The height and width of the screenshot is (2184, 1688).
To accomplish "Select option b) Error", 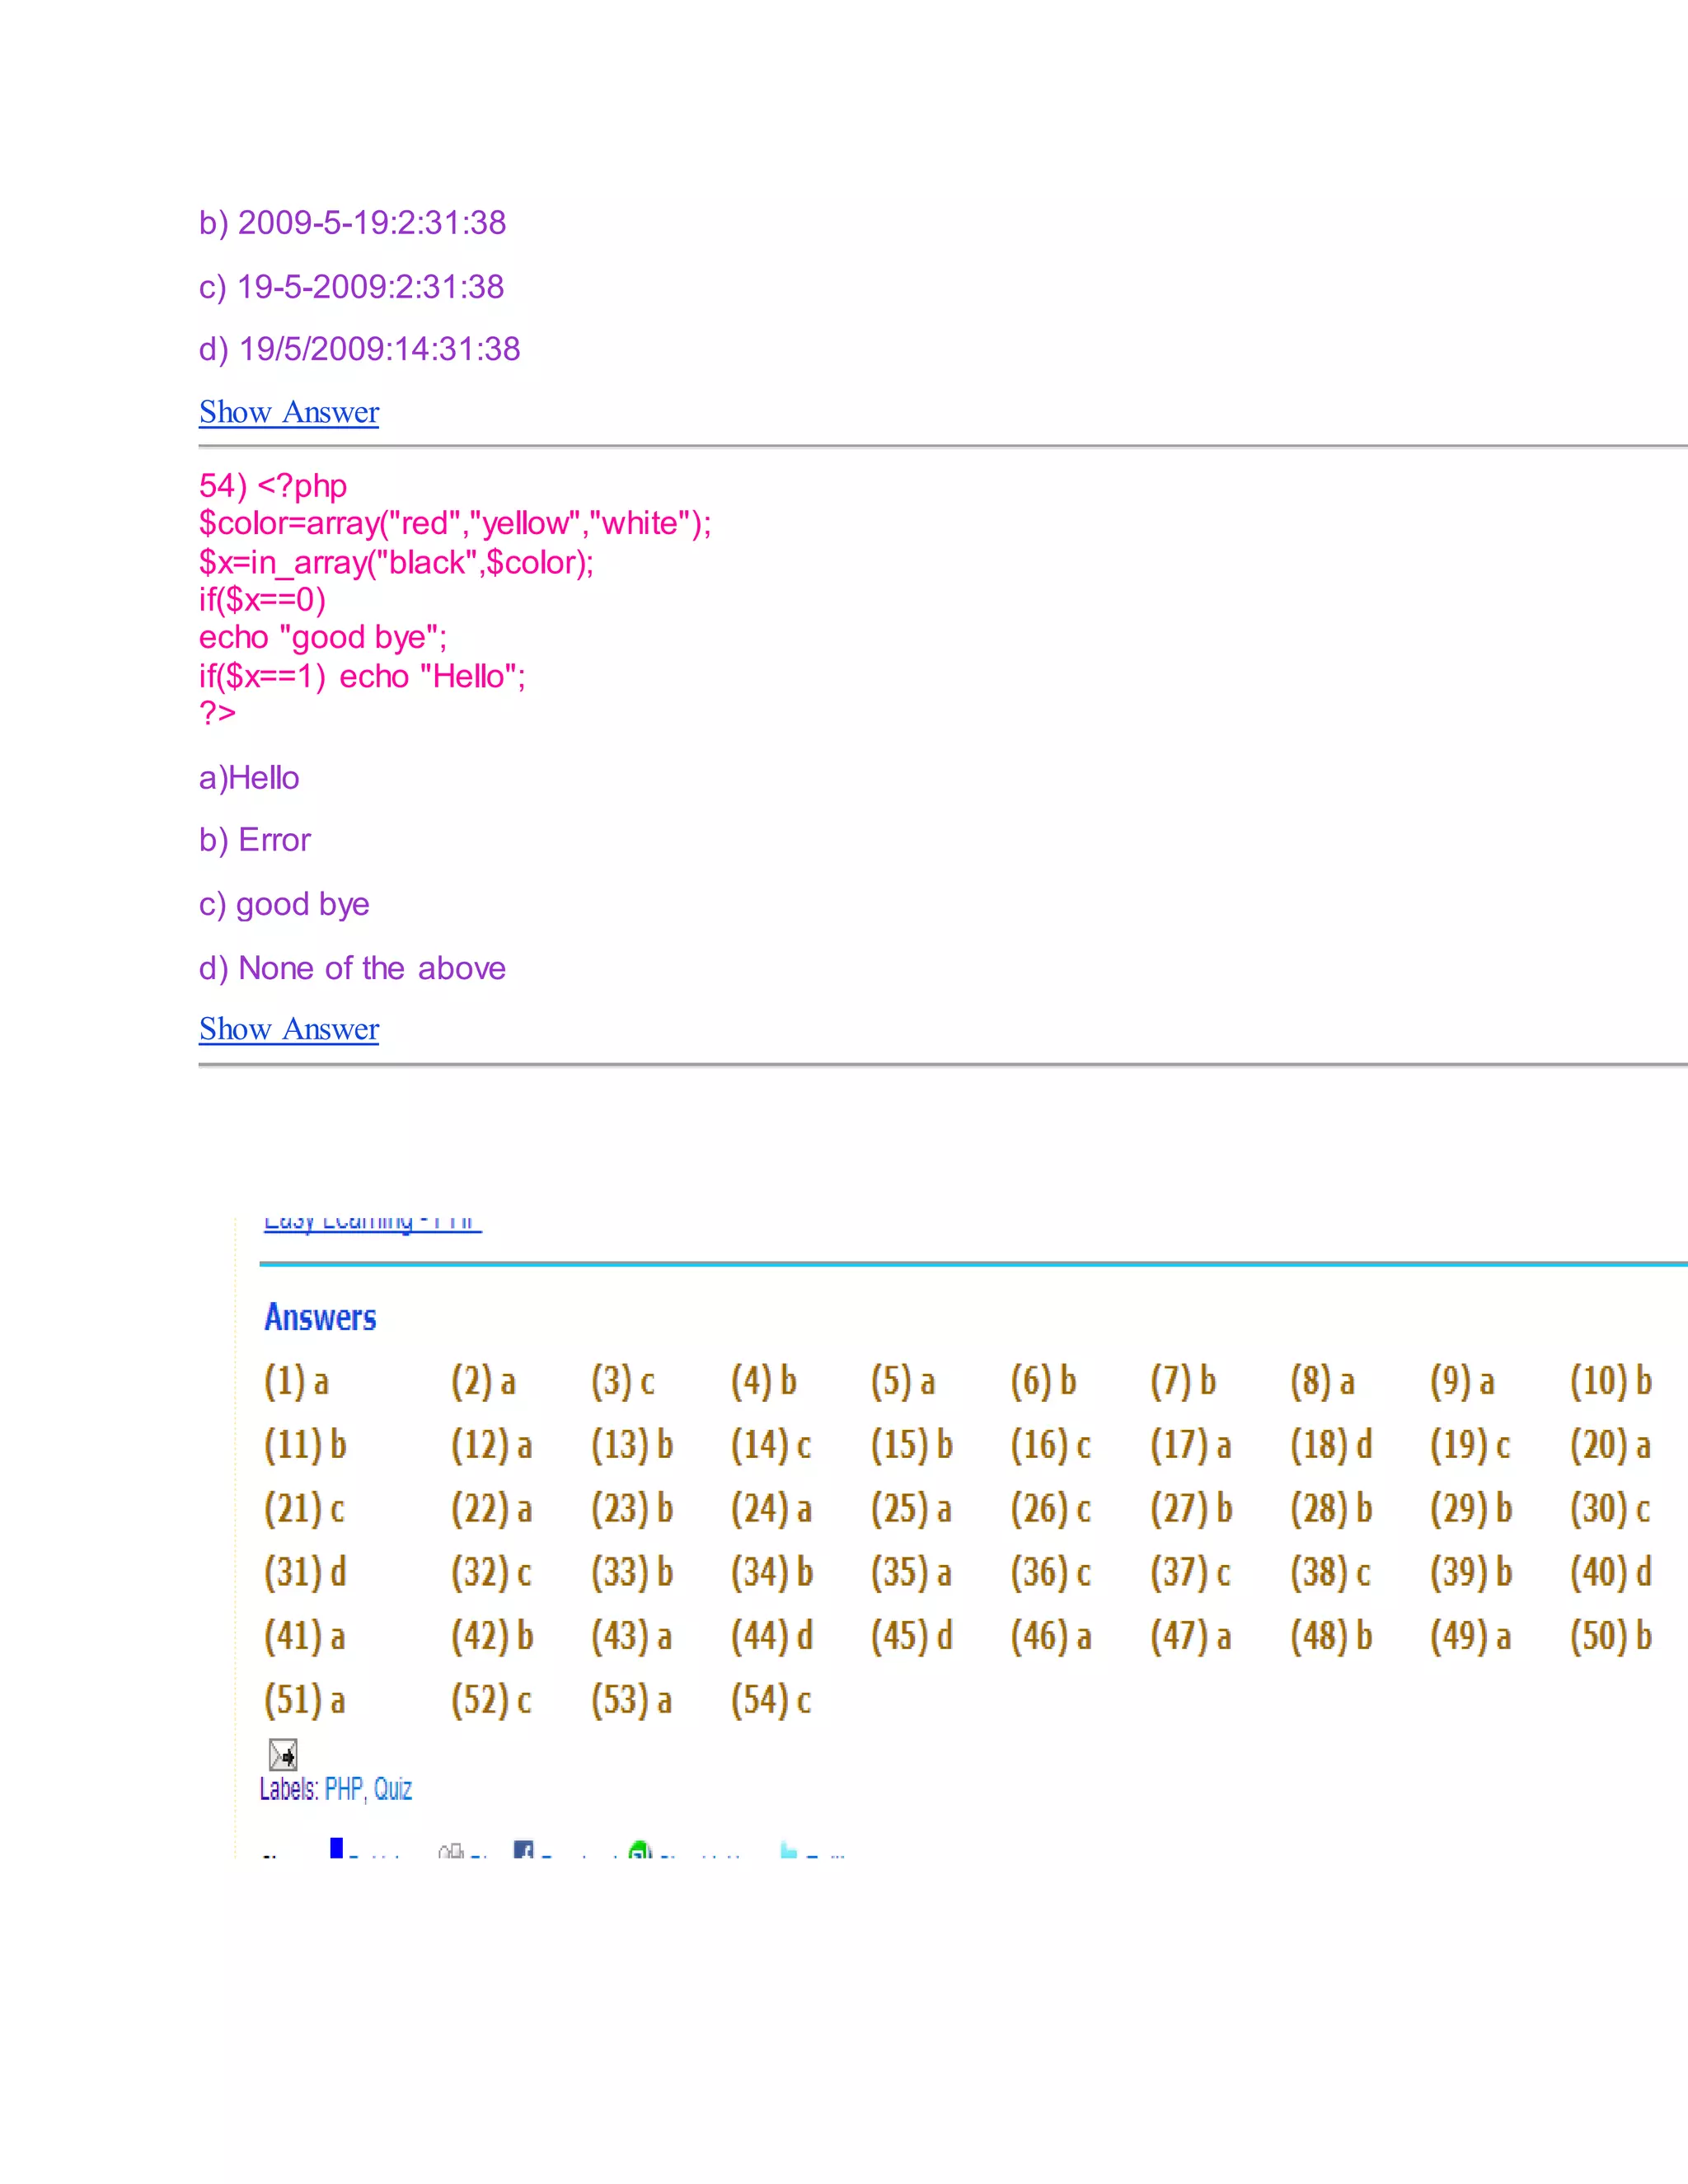I will (x=255, y=840).
